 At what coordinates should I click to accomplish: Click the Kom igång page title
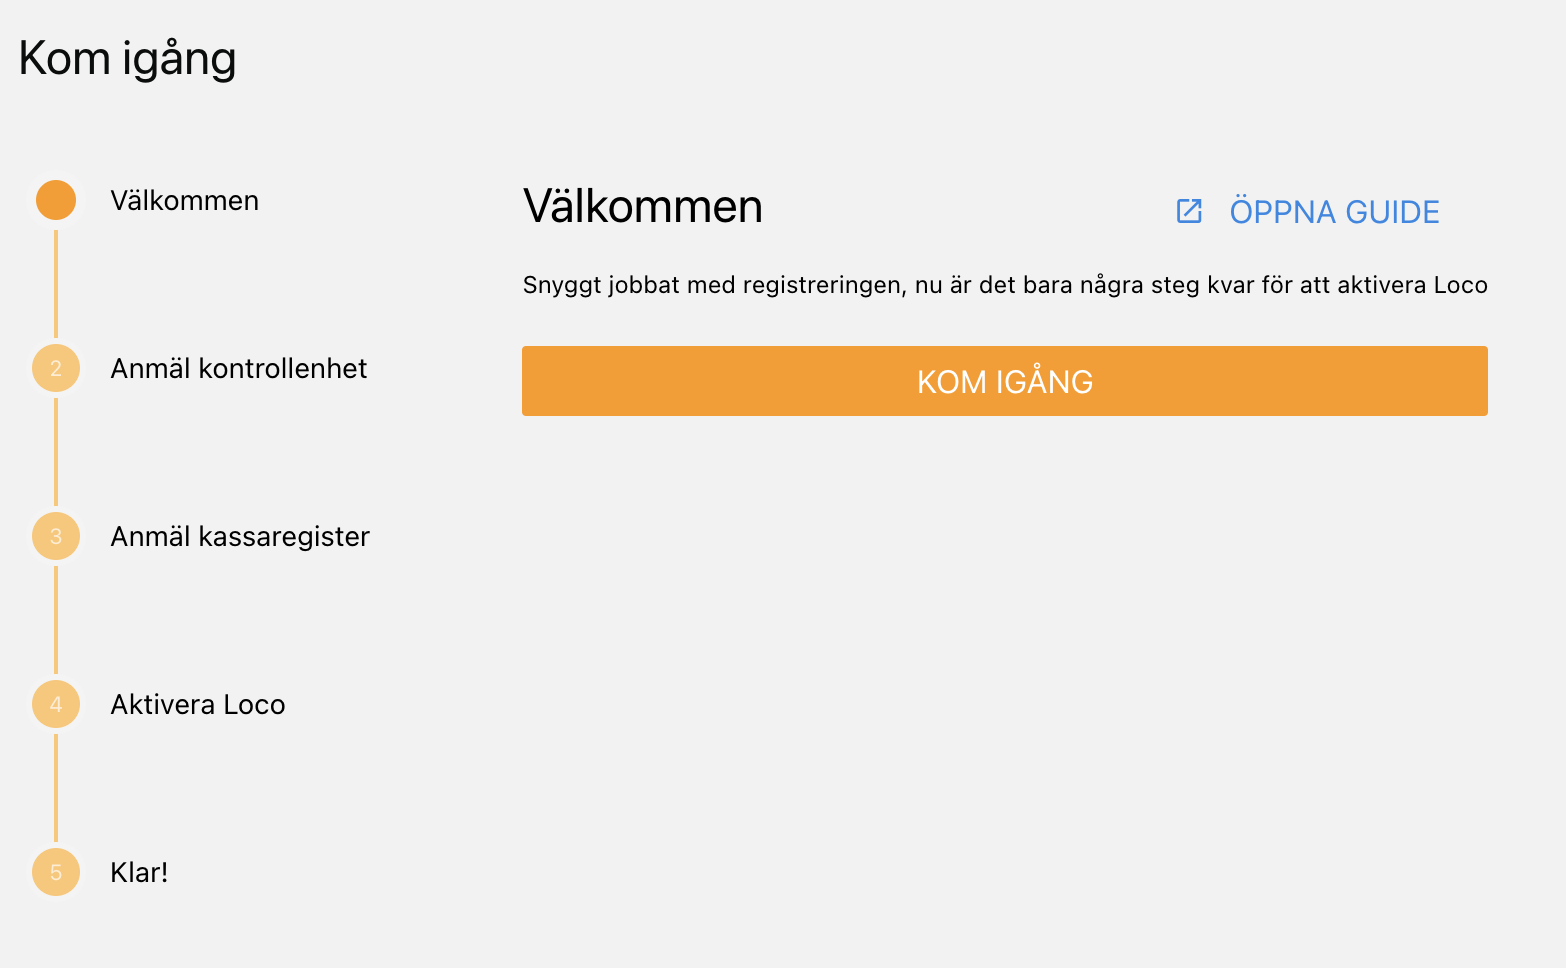127,59
